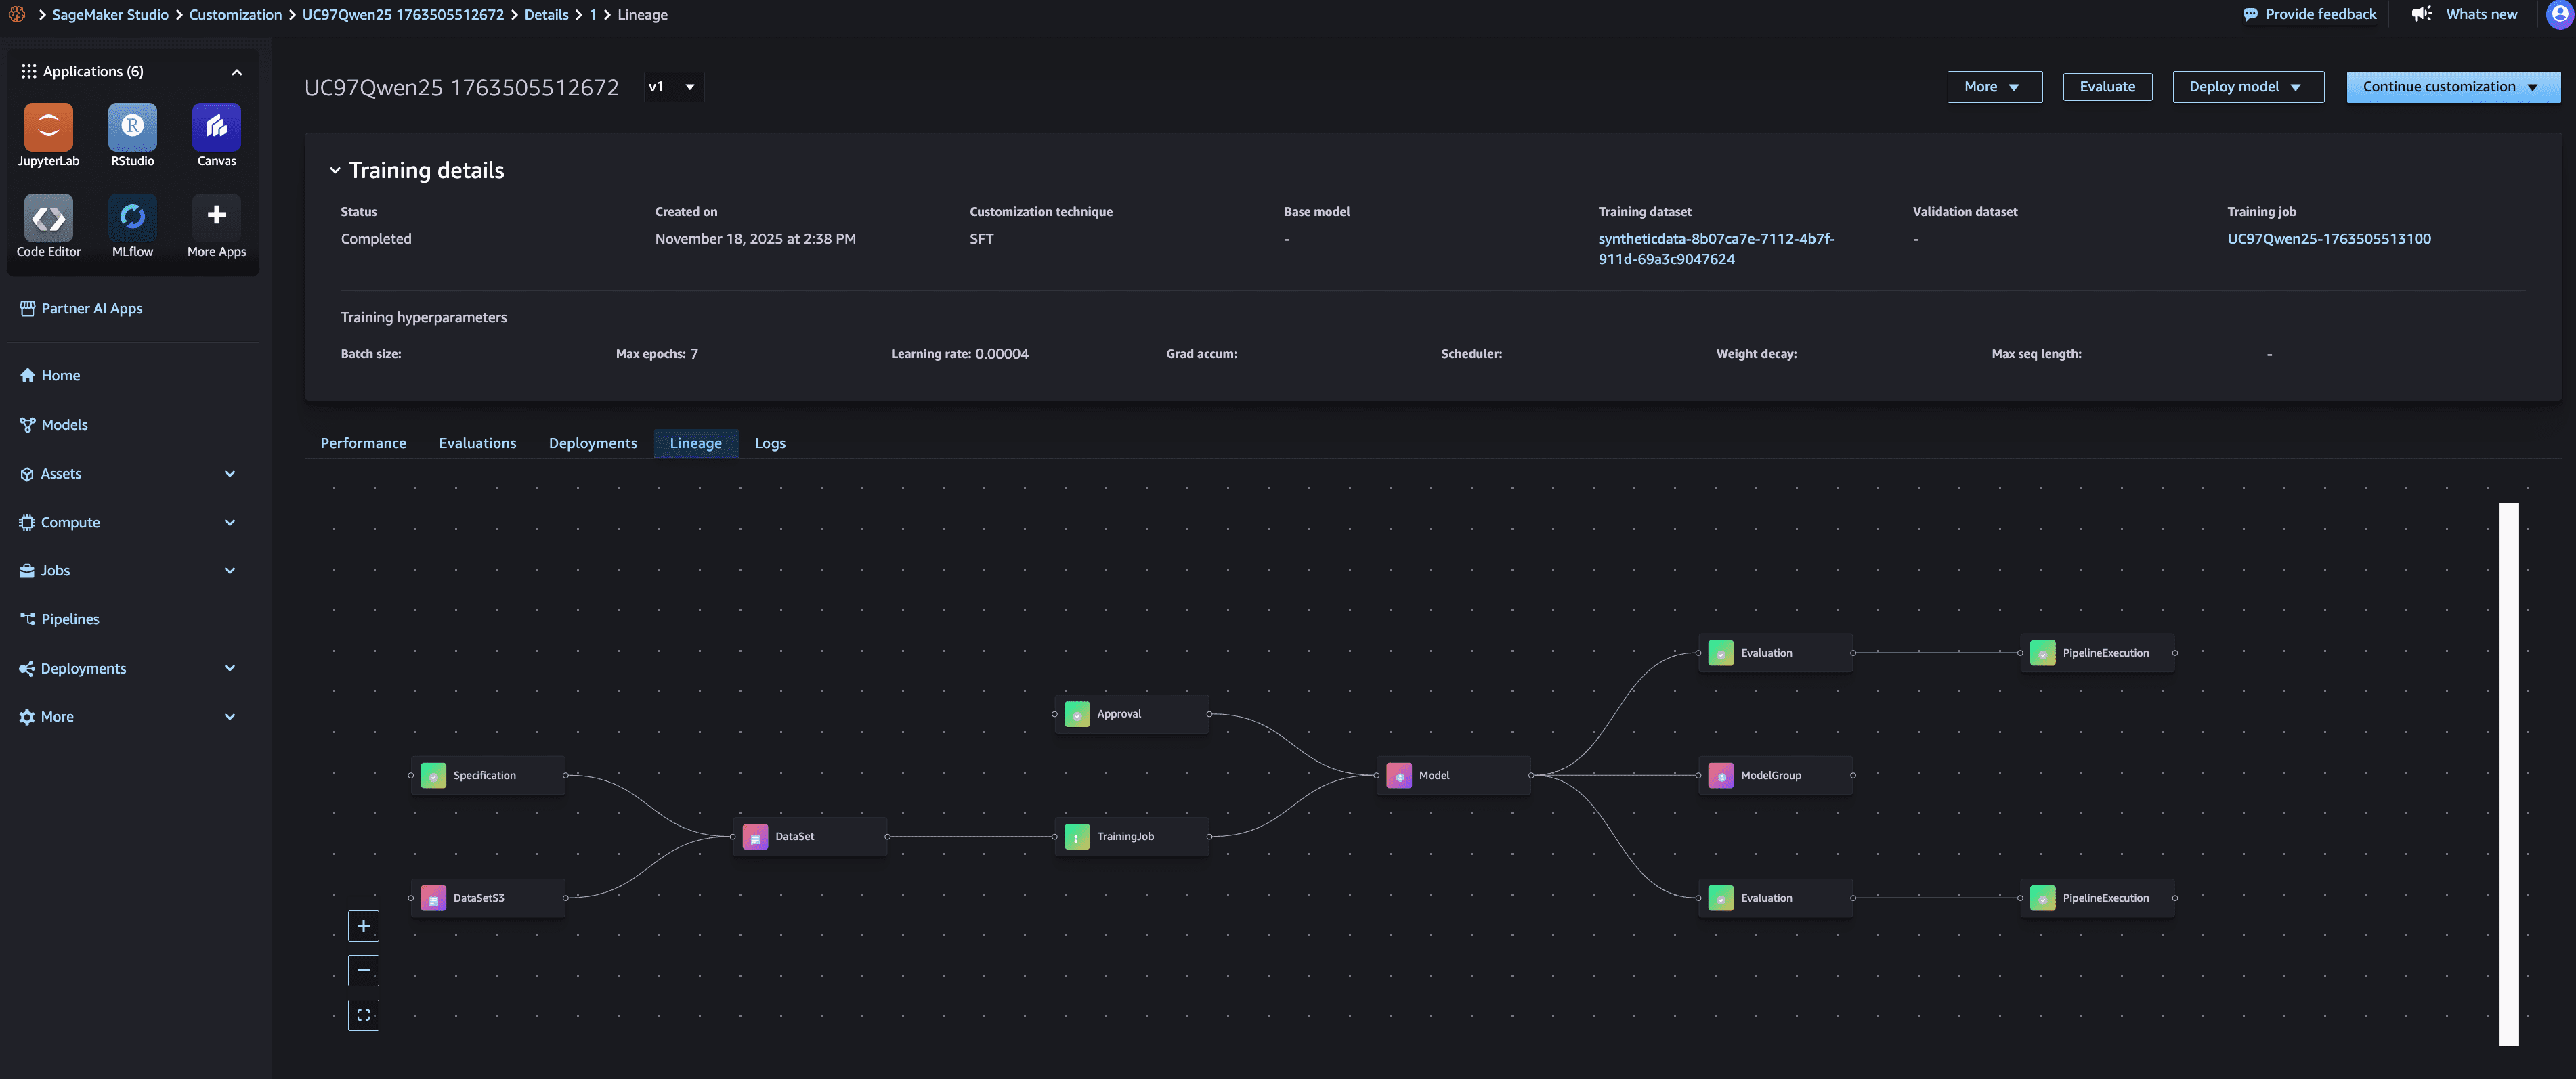Zoom in on the lineage graph
The image size is (2576, 1079).
click(x=363, y=926)
